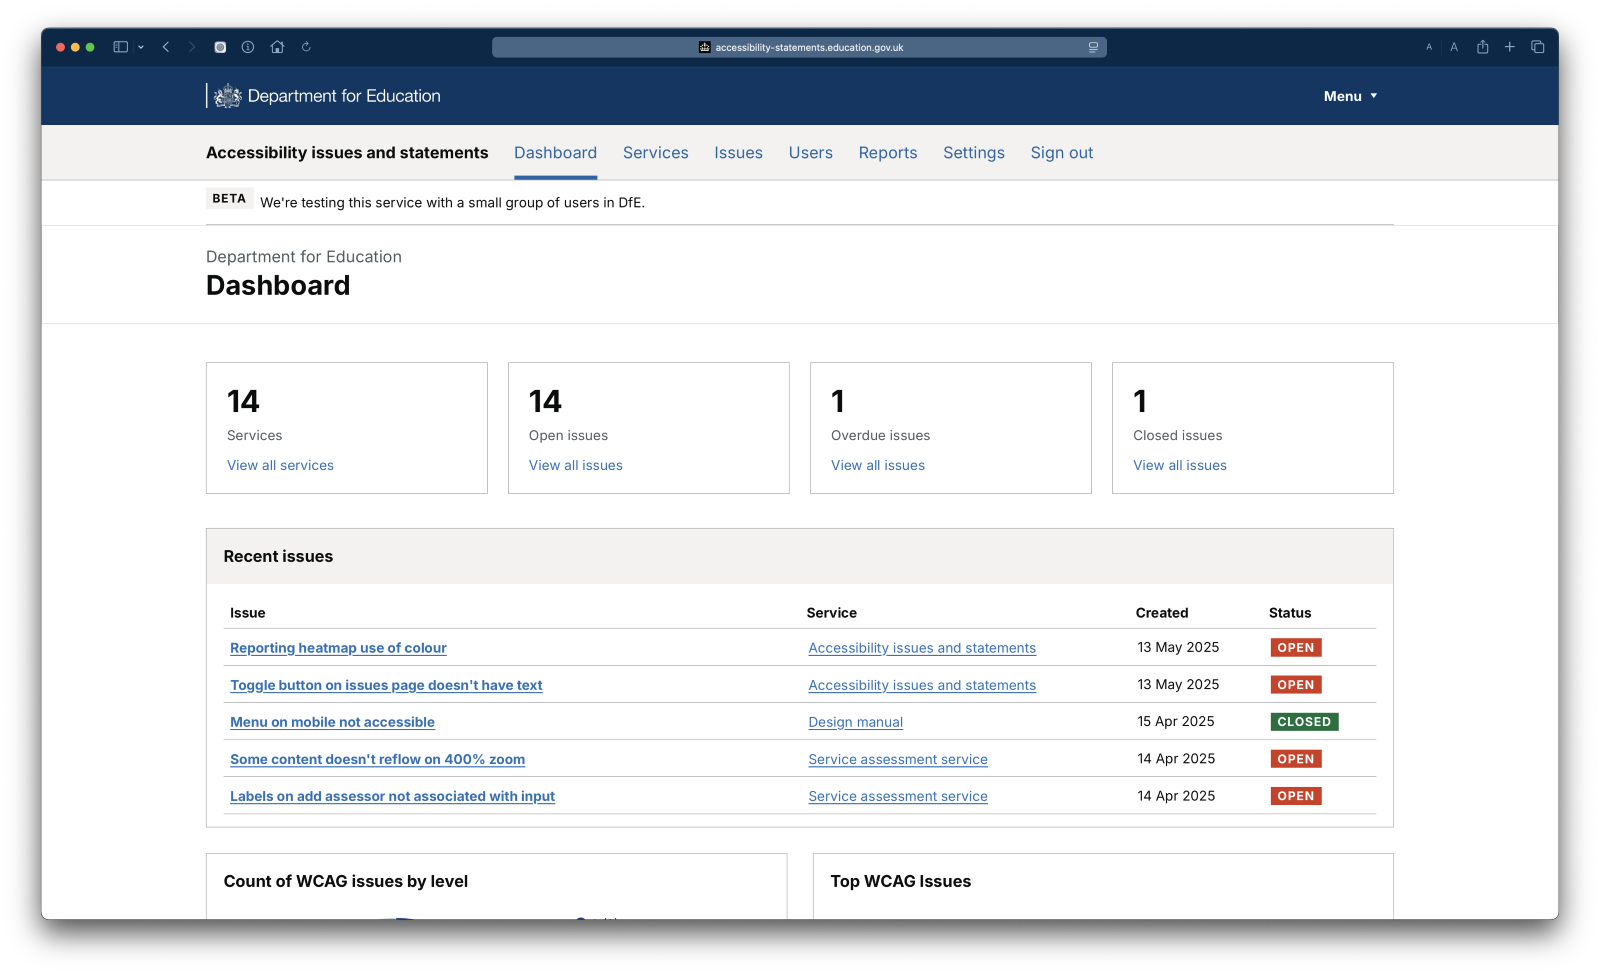Click the Department for Education crown logo
This screenshot has width=1600, height=974.
(228, 95)
